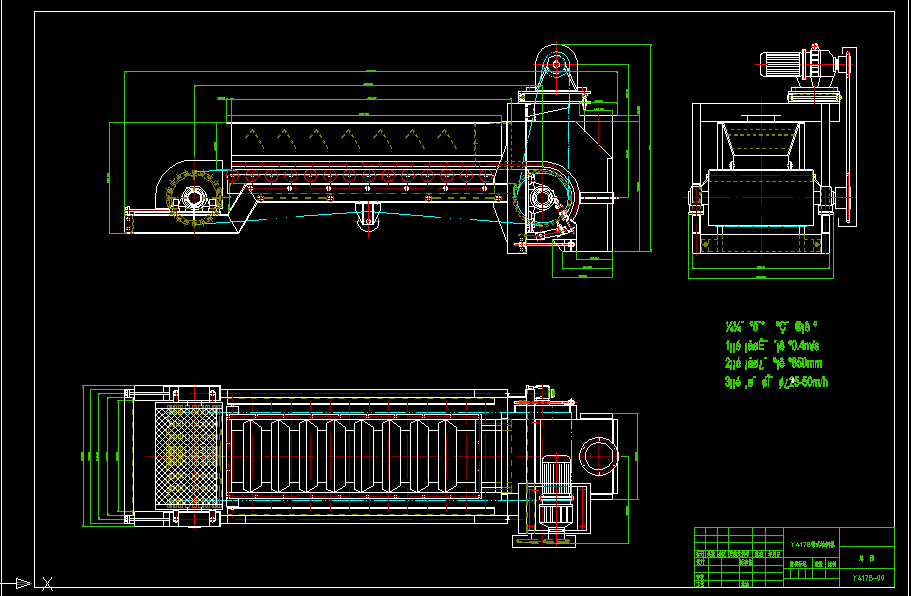The width and height of the screenshot is (911, 596).
Task: Select the right drive sprocket in side elevation
Action: (544, 197)
